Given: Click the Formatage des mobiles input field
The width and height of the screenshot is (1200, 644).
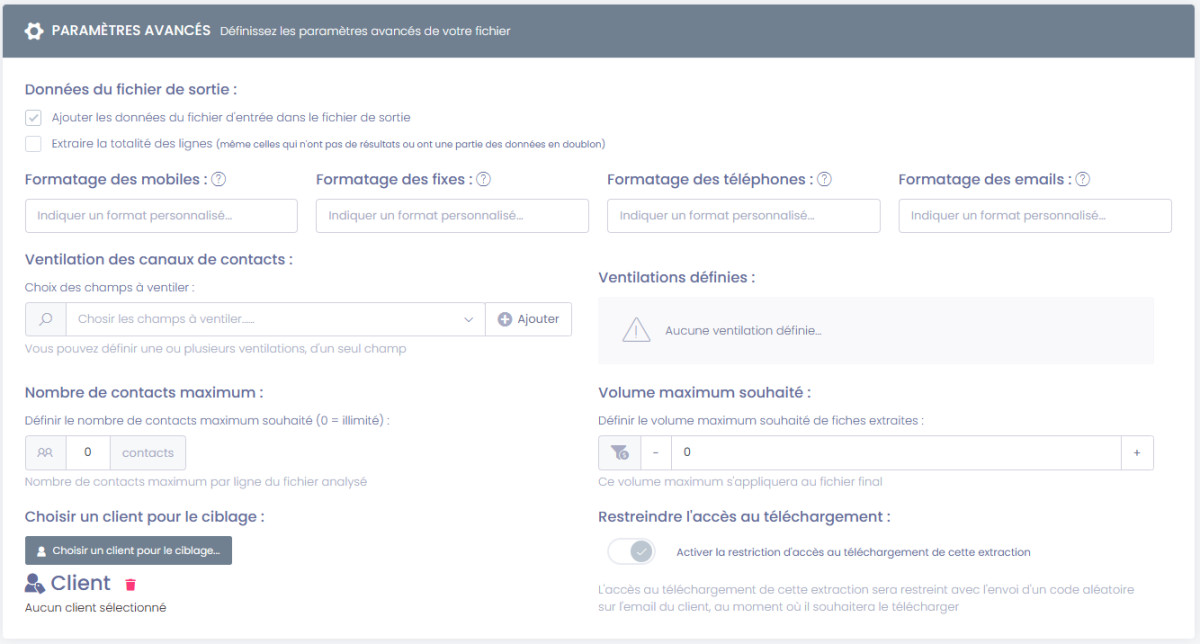Looking at the screenshot, I should 161,216.
